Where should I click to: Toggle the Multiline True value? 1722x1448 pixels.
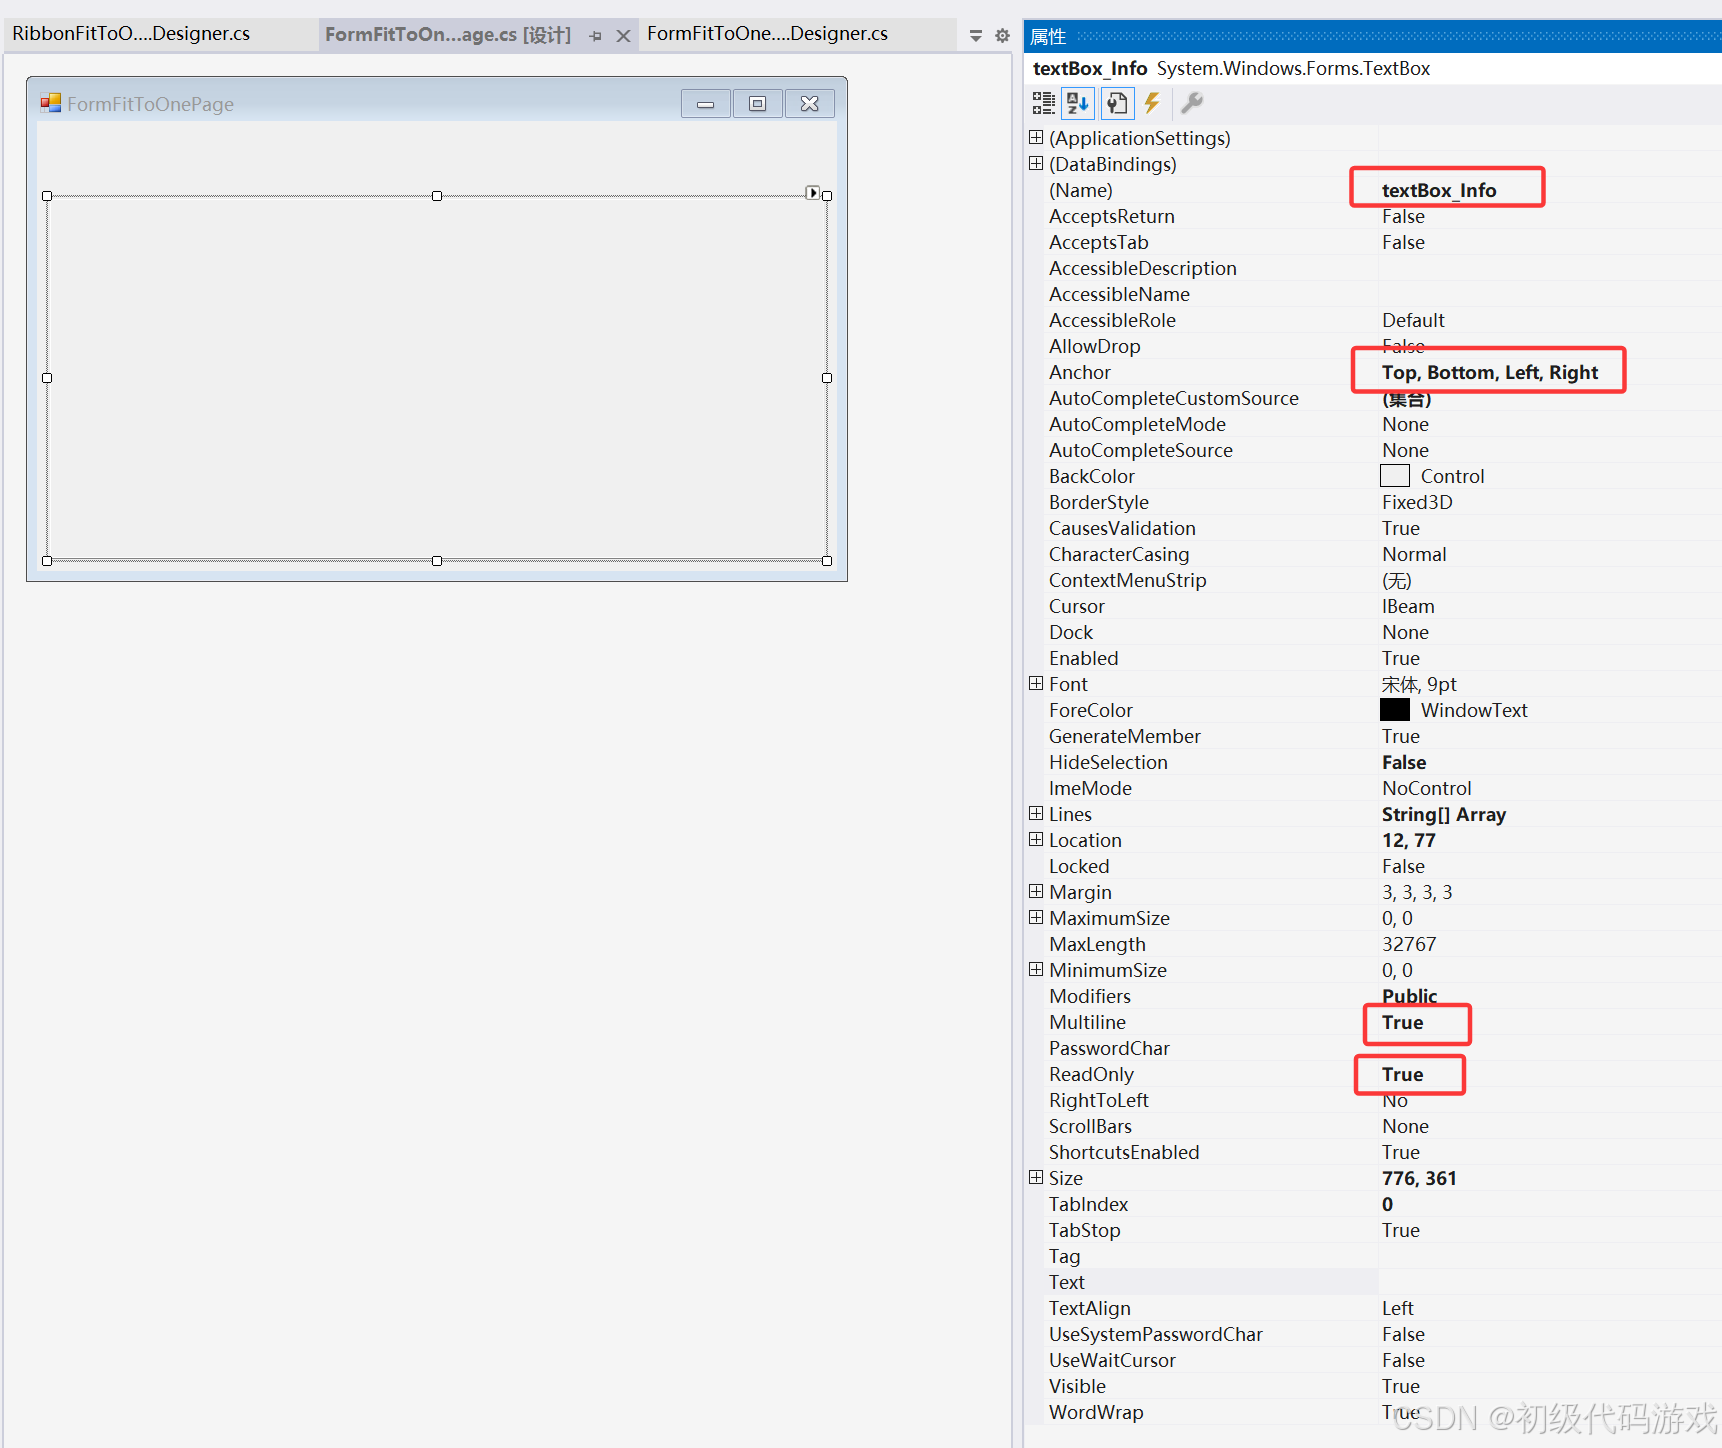1402,1022
